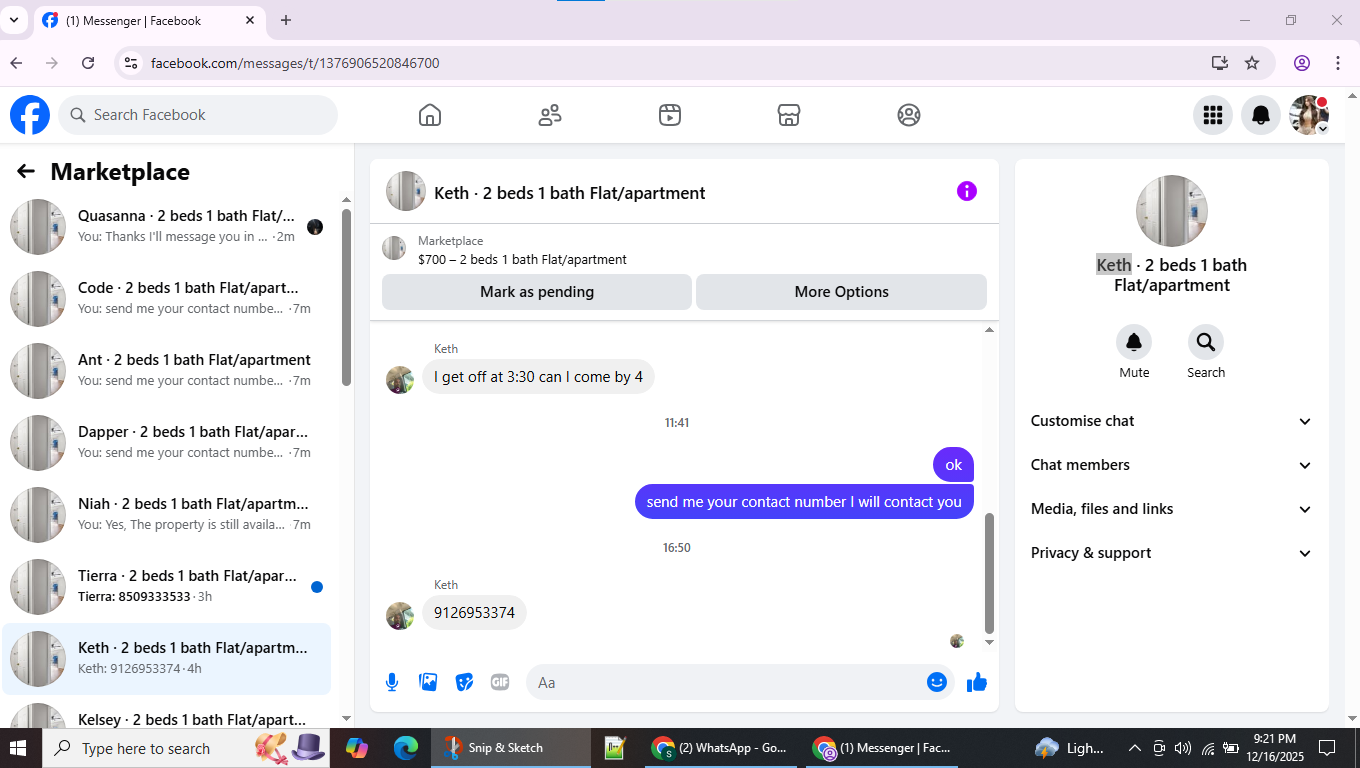This screenshot has width=1360, height=768.
Task: Open Chrome profile icon
Action: pyautogui.click(x=1302, y=63)
